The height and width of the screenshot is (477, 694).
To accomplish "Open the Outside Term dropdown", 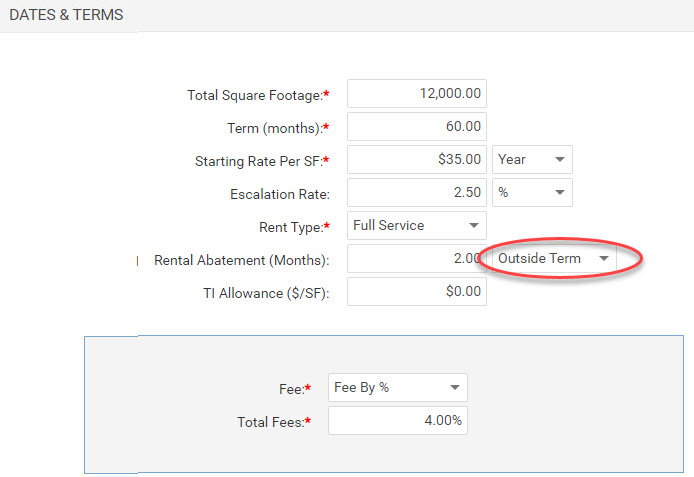I will click(x=554, y=258).
